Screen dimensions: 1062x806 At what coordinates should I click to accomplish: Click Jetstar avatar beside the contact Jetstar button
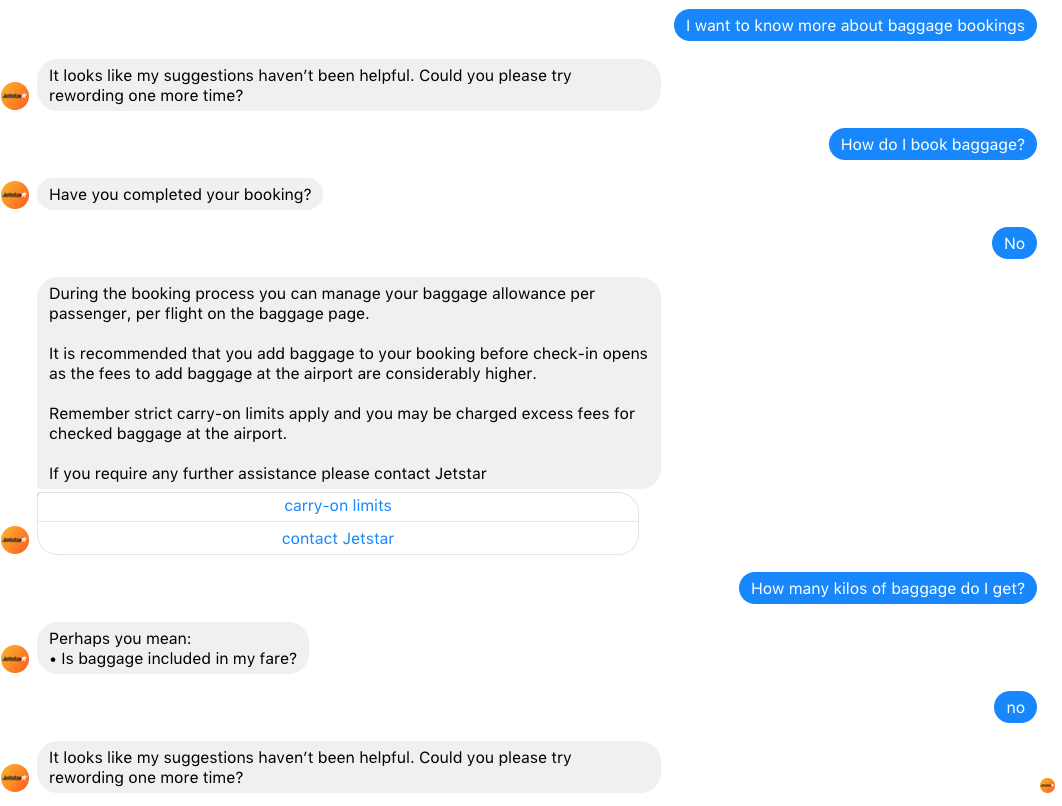(15, 540)
